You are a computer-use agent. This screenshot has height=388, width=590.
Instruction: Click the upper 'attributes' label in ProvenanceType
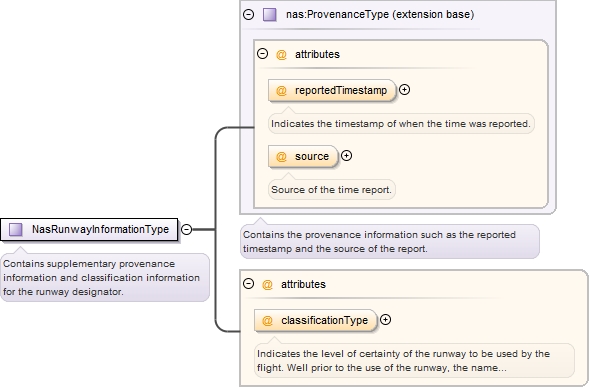[x=317, y=54]
